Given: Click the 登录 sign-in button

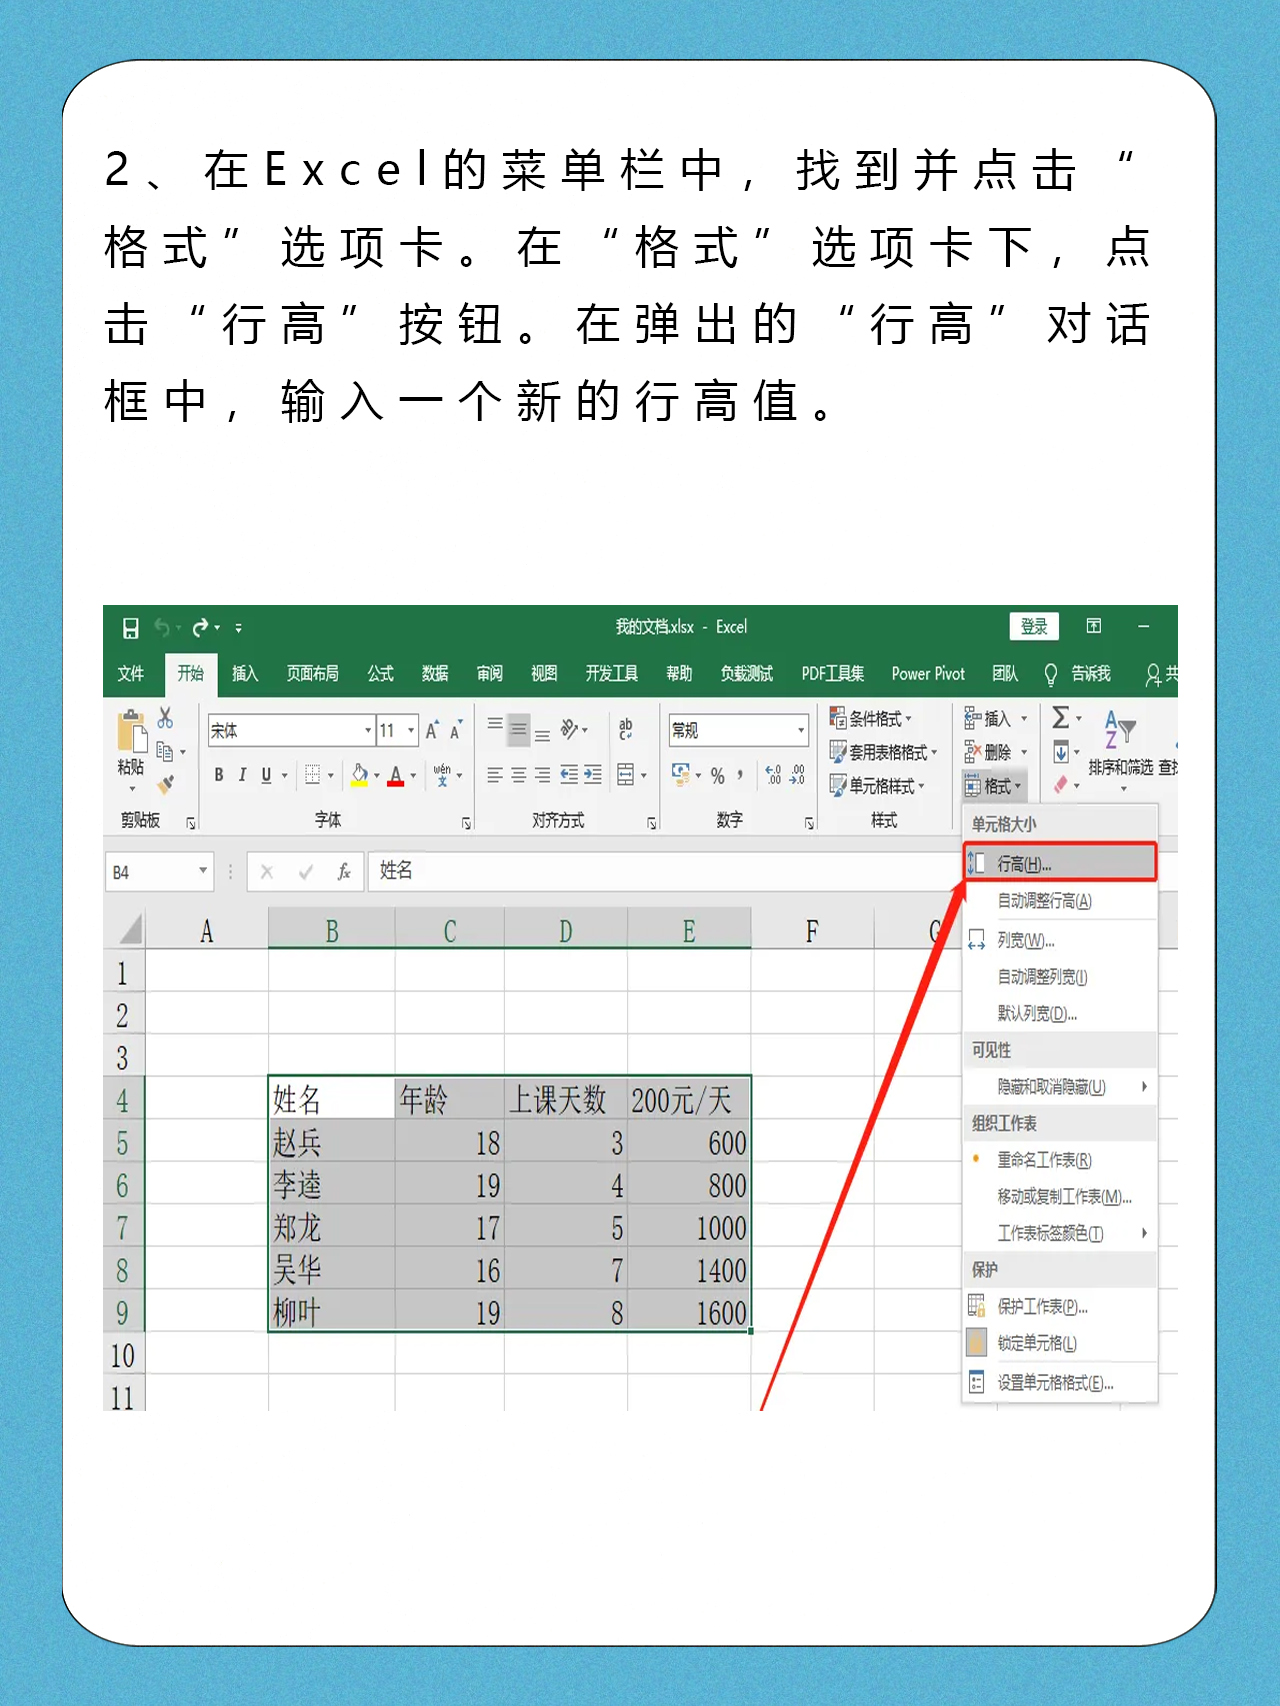Looking at the screenshot, I should click(1034, 627).
